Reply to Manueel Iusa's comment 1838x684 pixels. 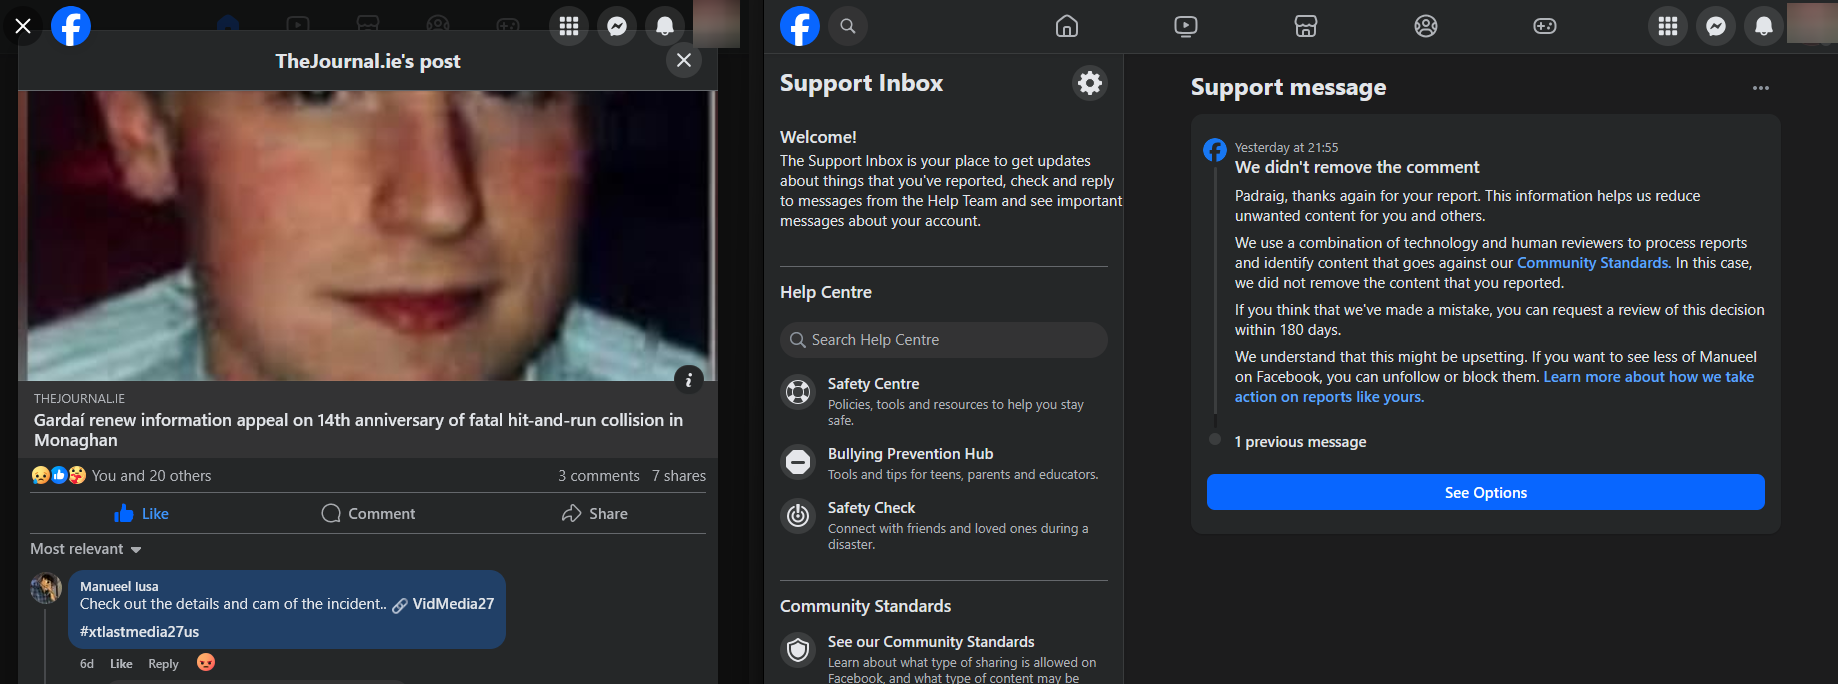pos(163,664)
